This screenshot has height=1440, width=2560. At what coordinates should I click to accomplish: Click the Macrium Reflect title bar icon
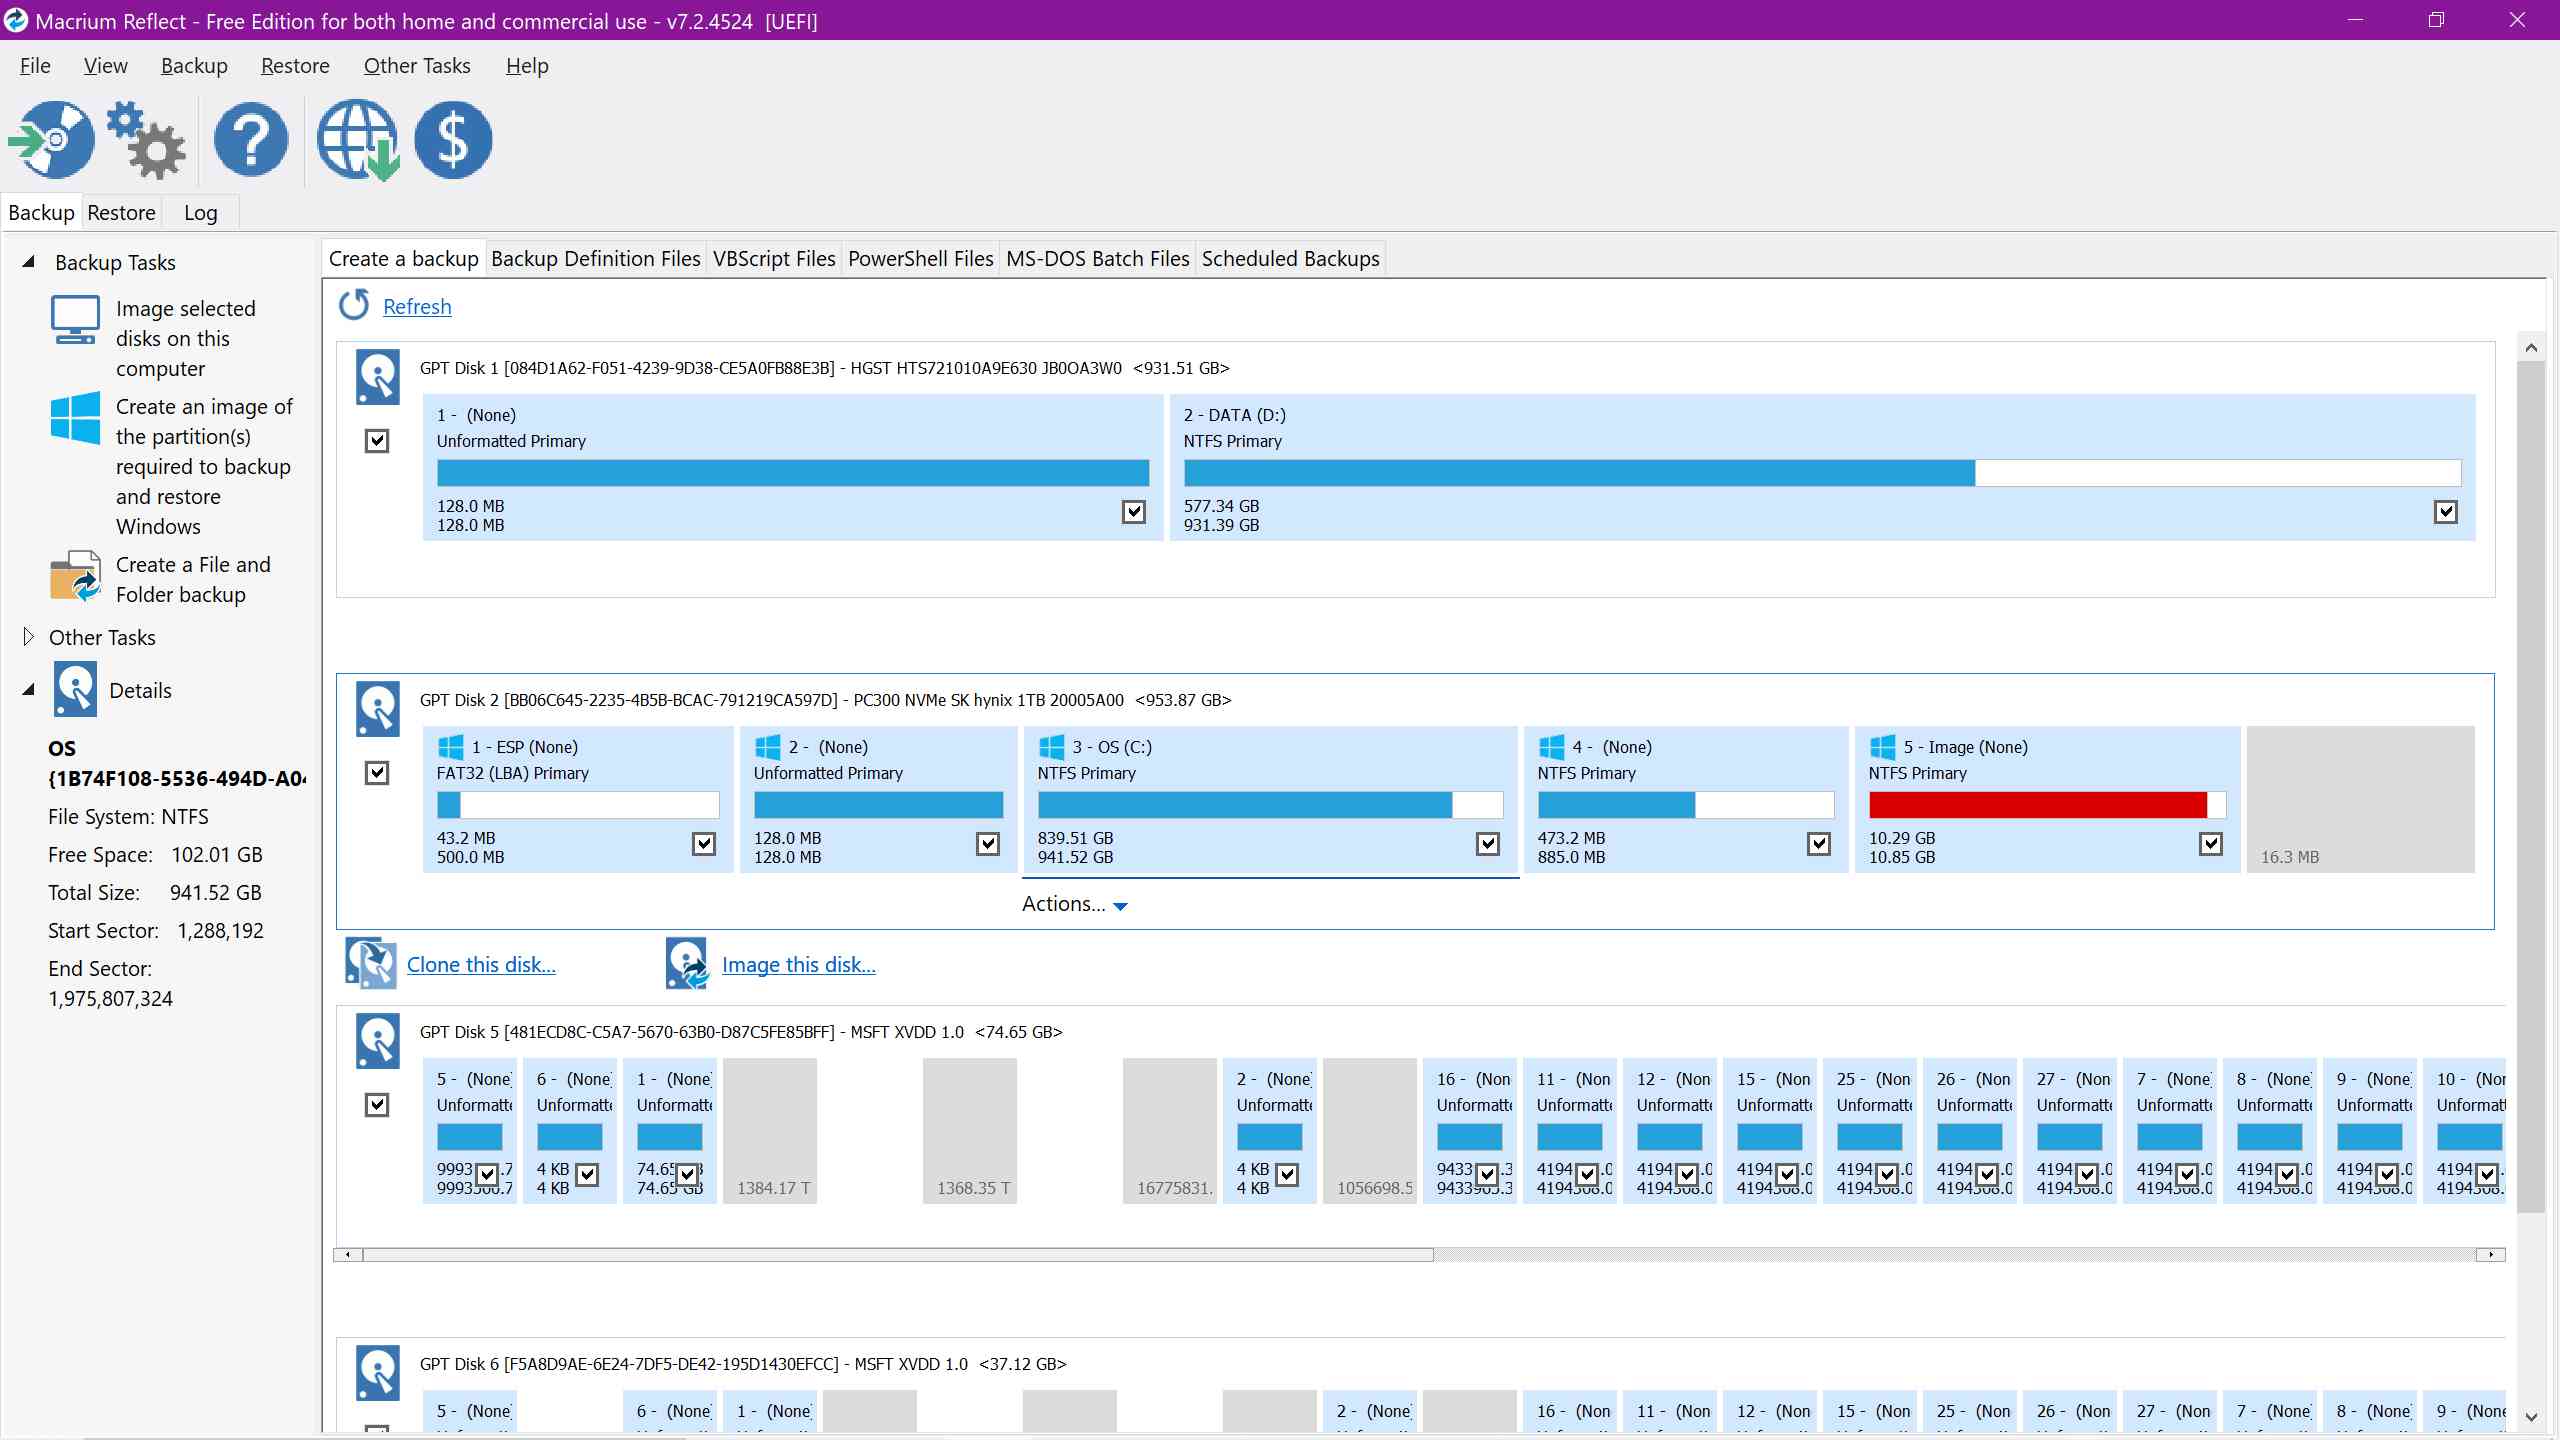(x=16, y=20)
